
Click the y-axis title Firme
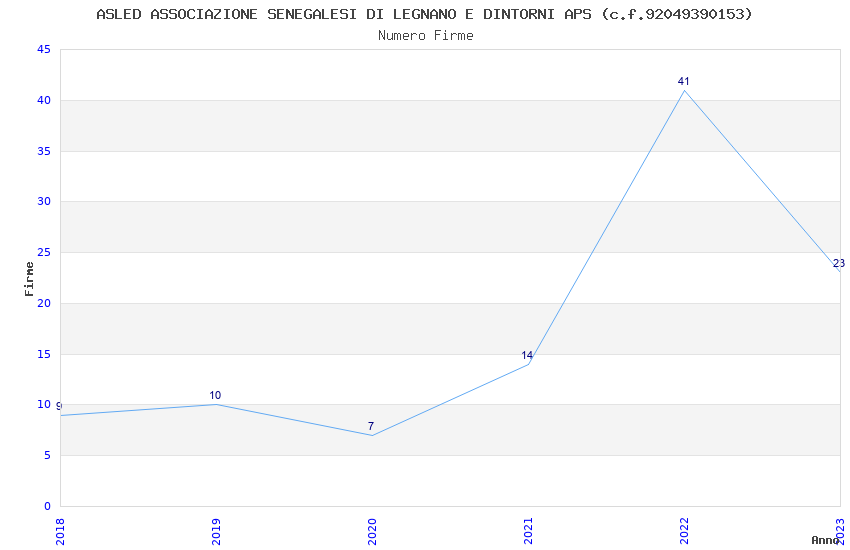tap(29, 279)
